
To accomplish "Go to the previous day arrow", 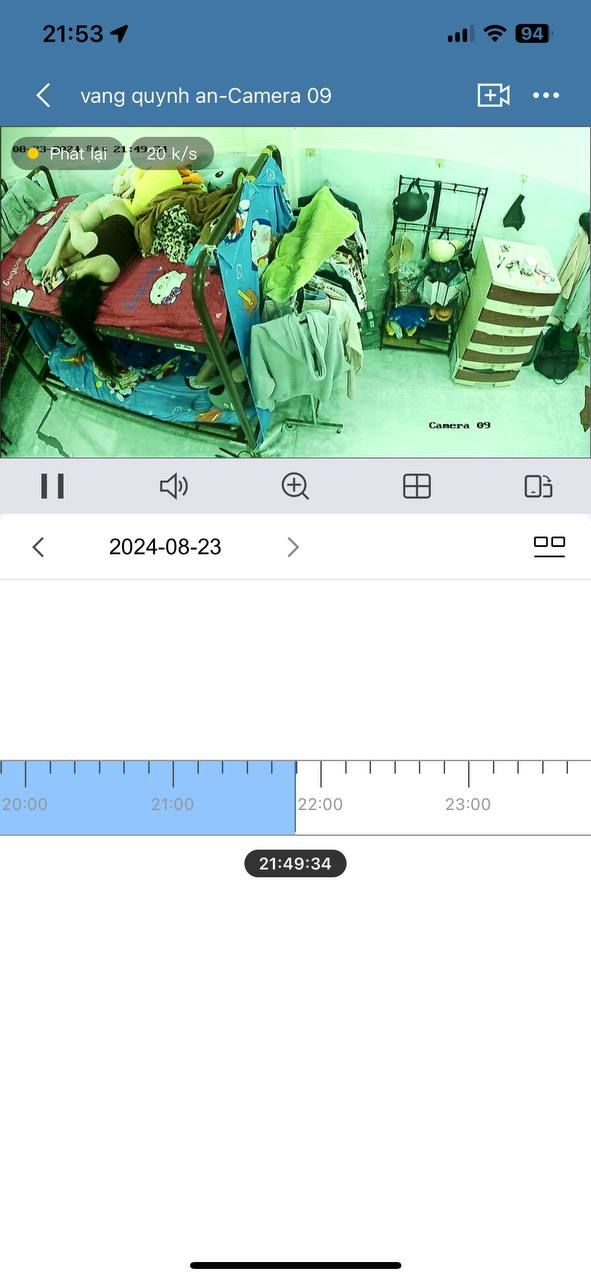I will [38, 547].
